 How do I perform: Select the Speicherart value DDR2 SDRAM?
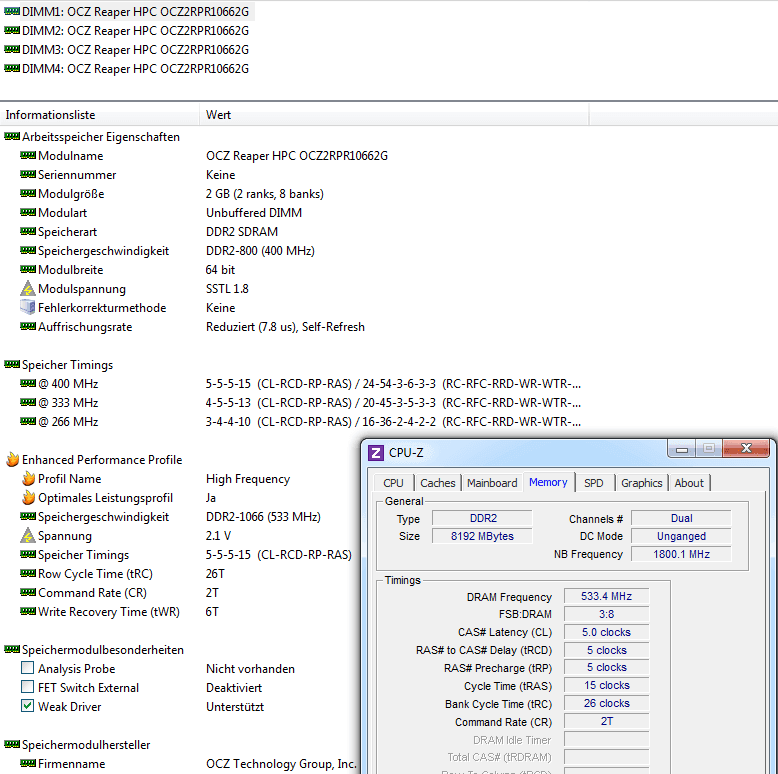(242, 232)
